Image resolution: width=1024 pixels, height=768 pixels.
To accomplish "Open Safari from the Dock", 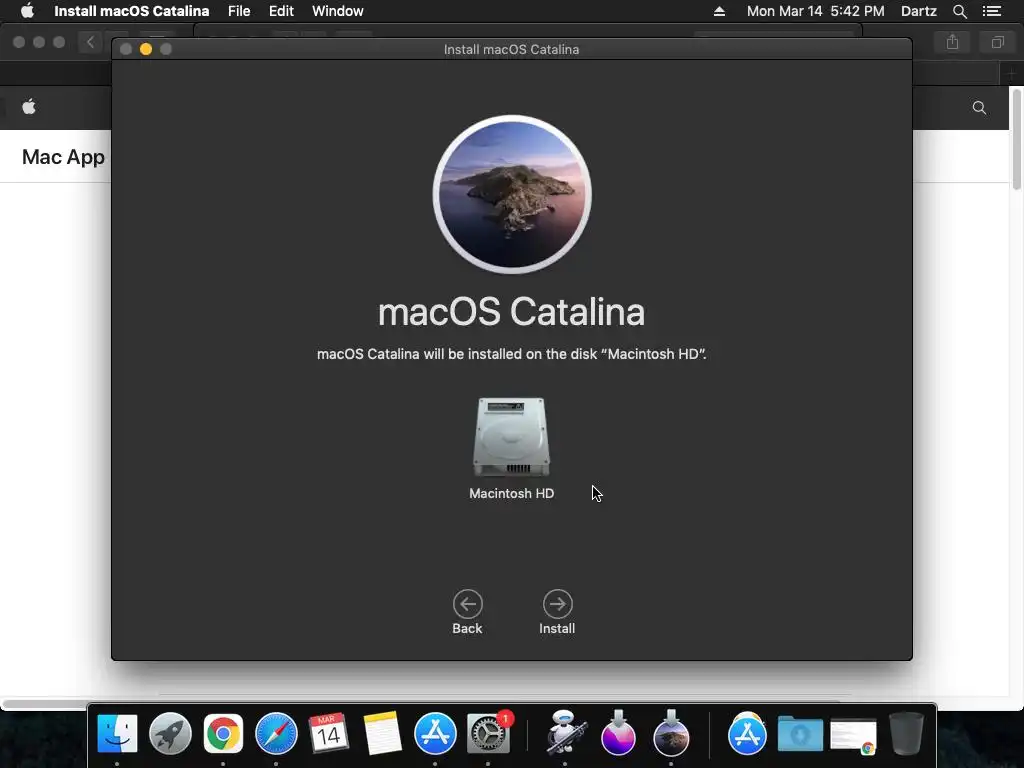I will click(x=276, y=733).
